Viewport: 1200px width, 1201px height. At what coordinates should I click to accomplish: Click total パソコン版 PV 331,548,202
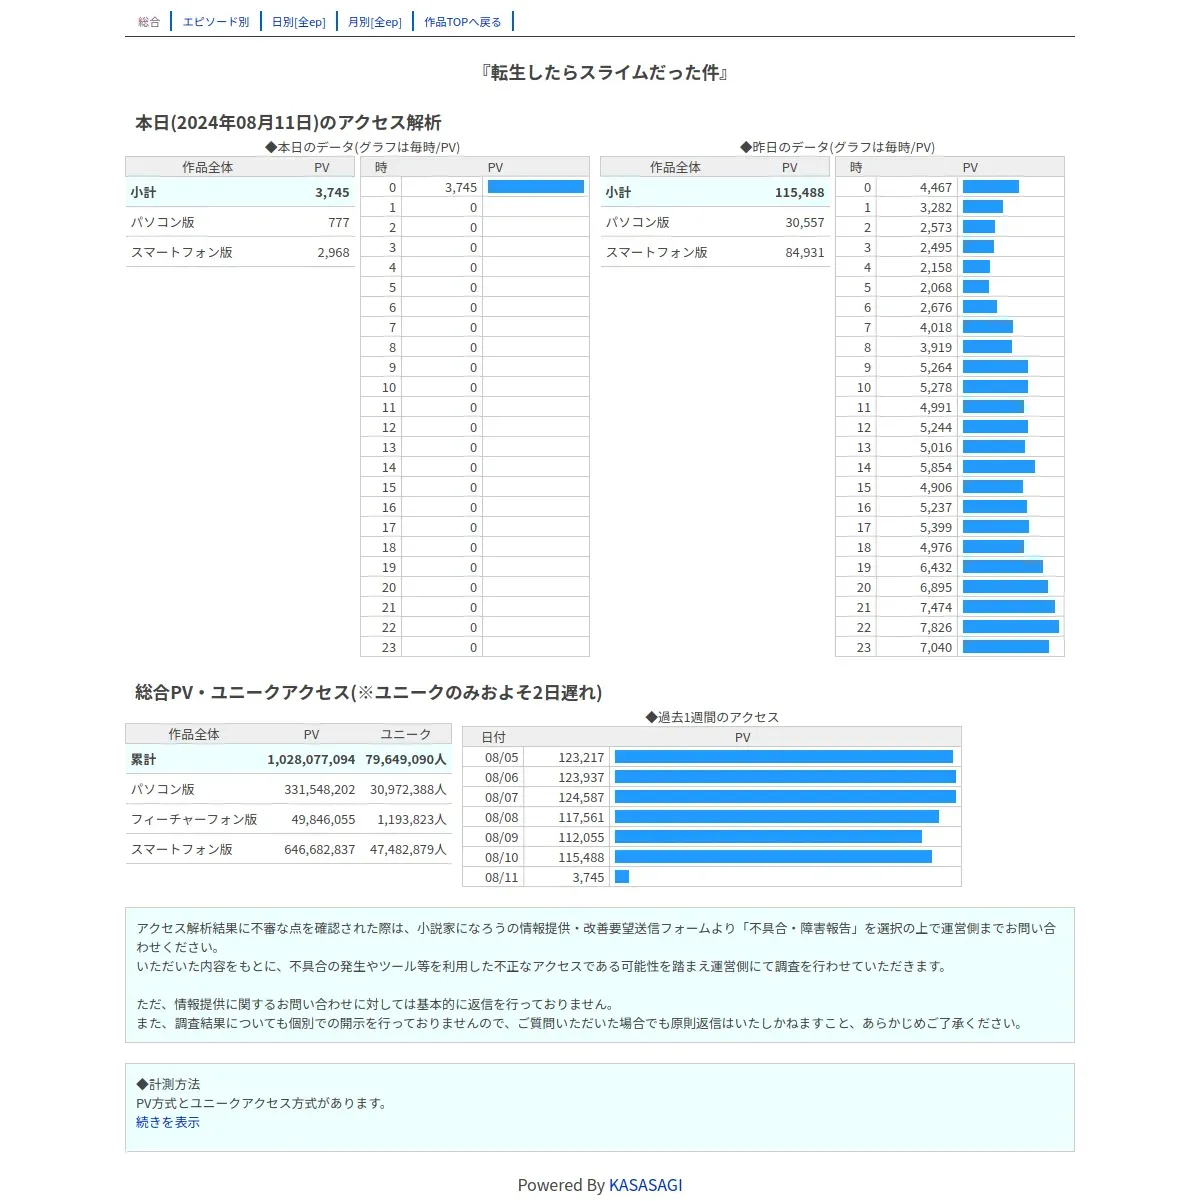(320, 789)
